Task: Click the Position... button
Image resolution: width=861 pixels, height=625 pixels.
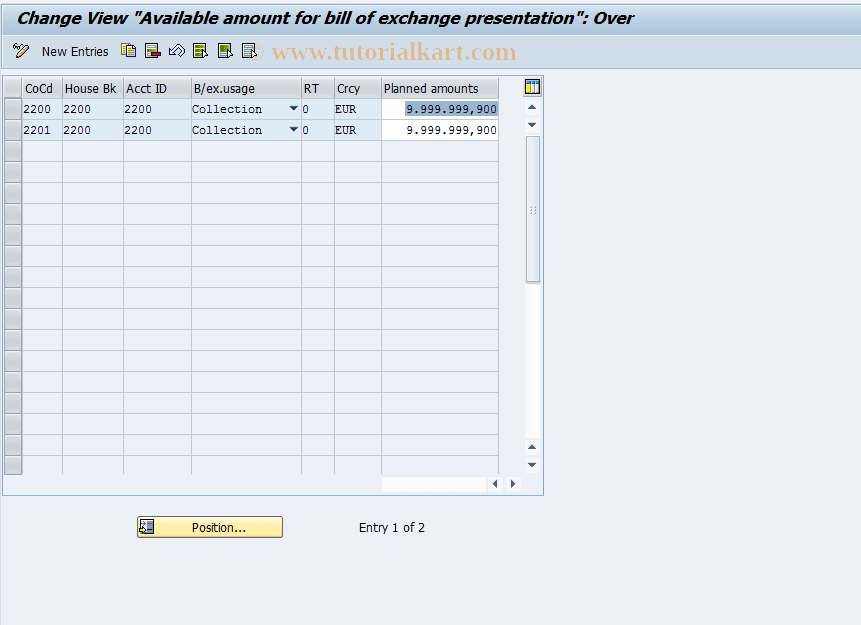Action: [209, 527]
